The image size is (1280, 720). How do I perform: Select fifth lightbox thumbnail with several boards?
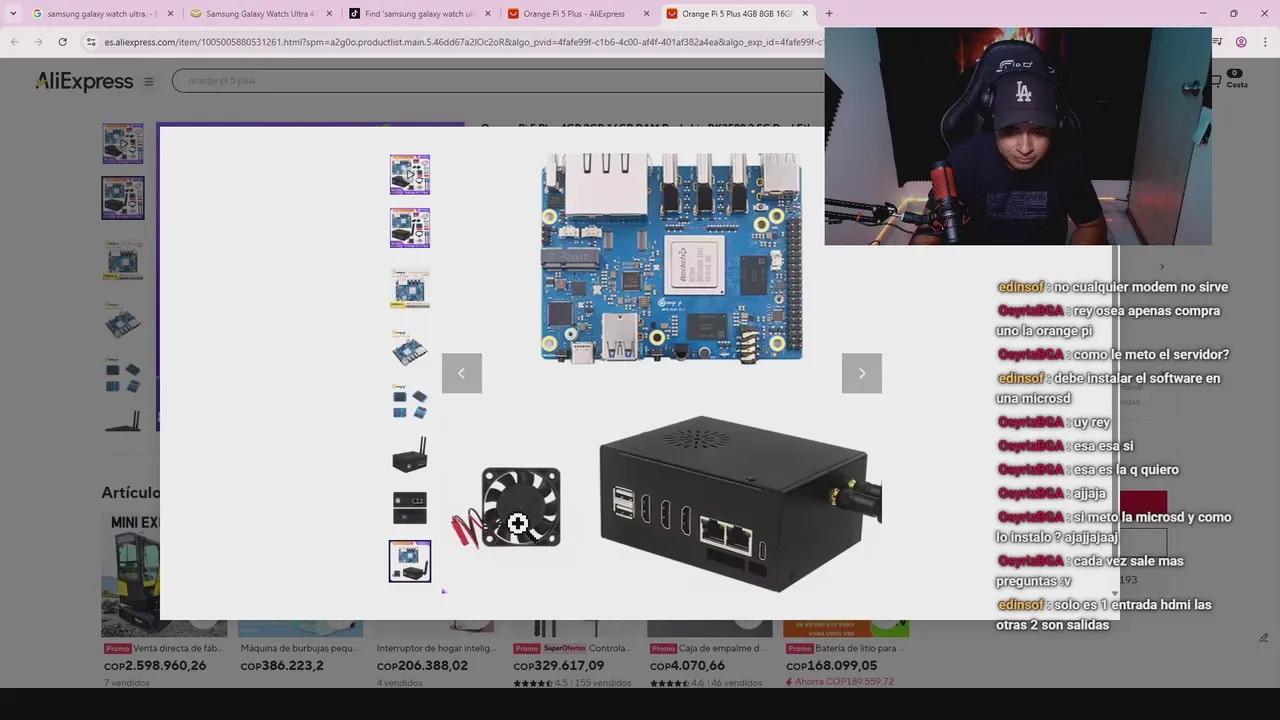click(x=410, y=403)
